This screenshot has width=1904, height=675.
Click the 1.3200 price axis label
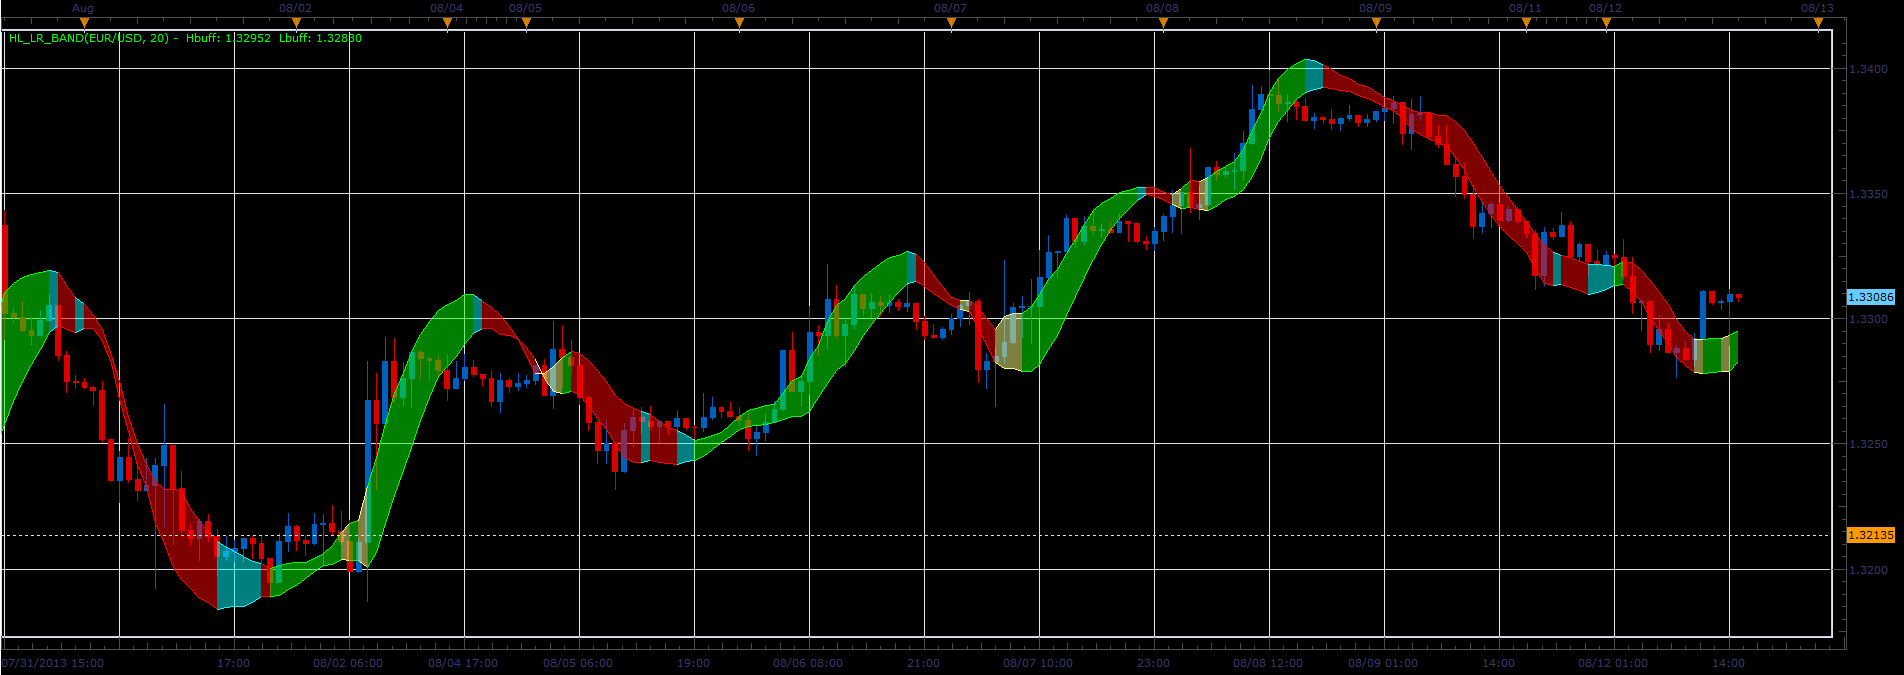(1868, 570)
